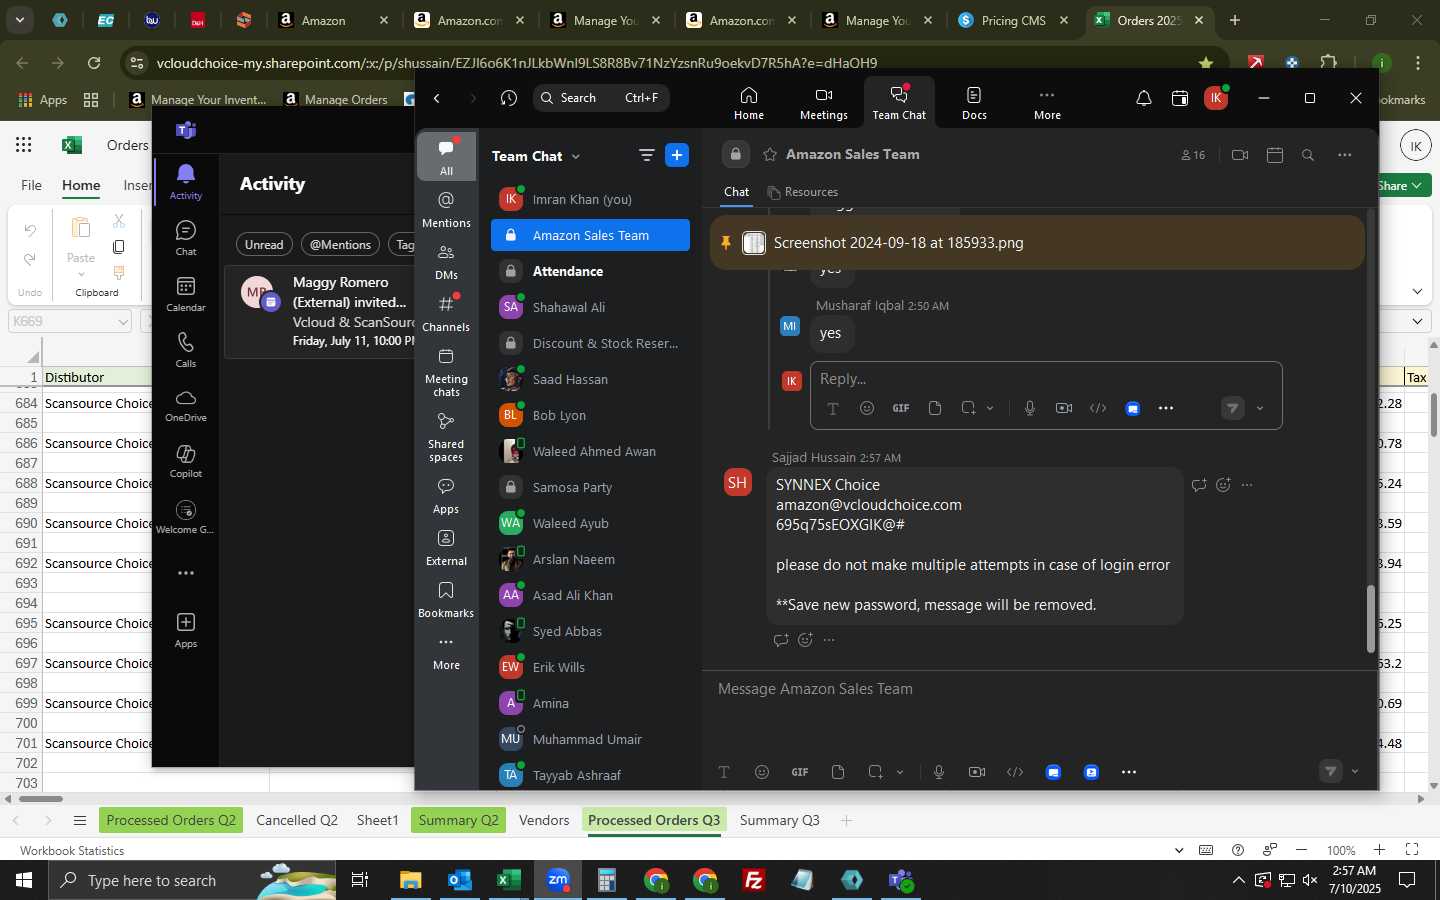
Task: Click the blue new chat plus button
Action: click(x=677, y=155)
